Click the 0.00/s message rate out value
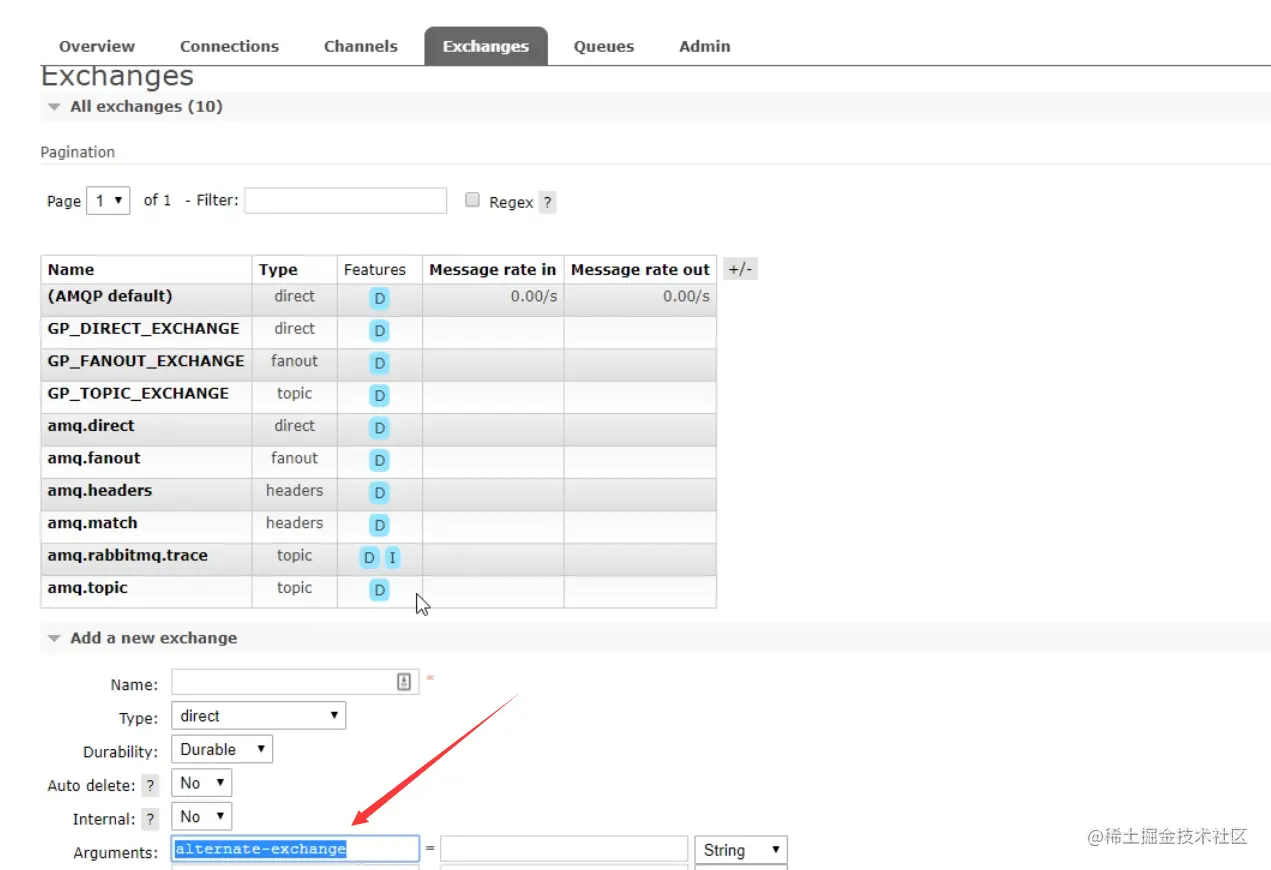The height and width of the screenshot is (870, 1271). (686, 296)
